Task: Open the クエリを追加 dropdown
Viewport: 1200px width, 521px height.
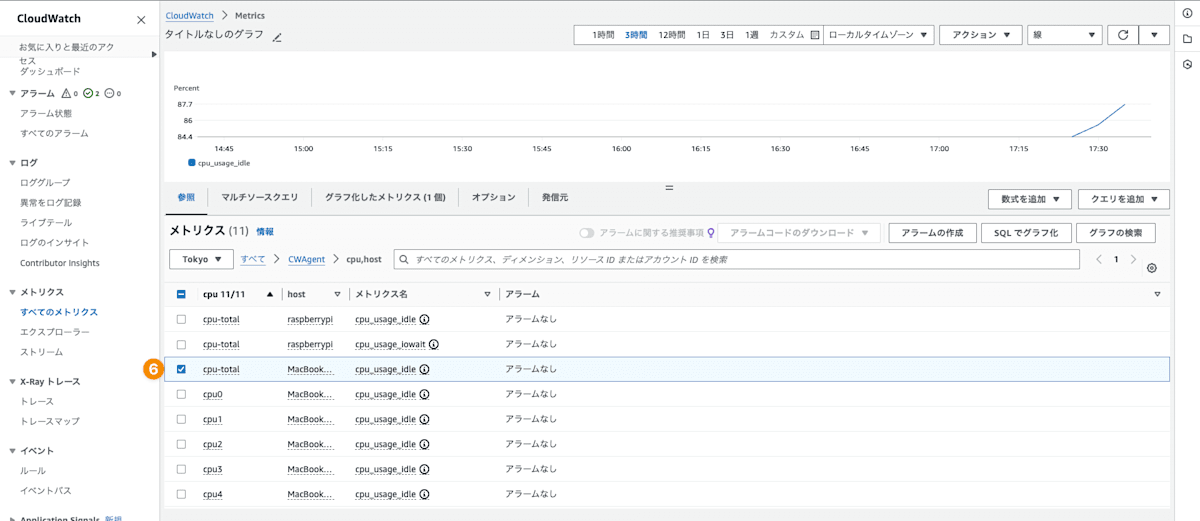Action: pyautogui.click(x=1124, y=199)
